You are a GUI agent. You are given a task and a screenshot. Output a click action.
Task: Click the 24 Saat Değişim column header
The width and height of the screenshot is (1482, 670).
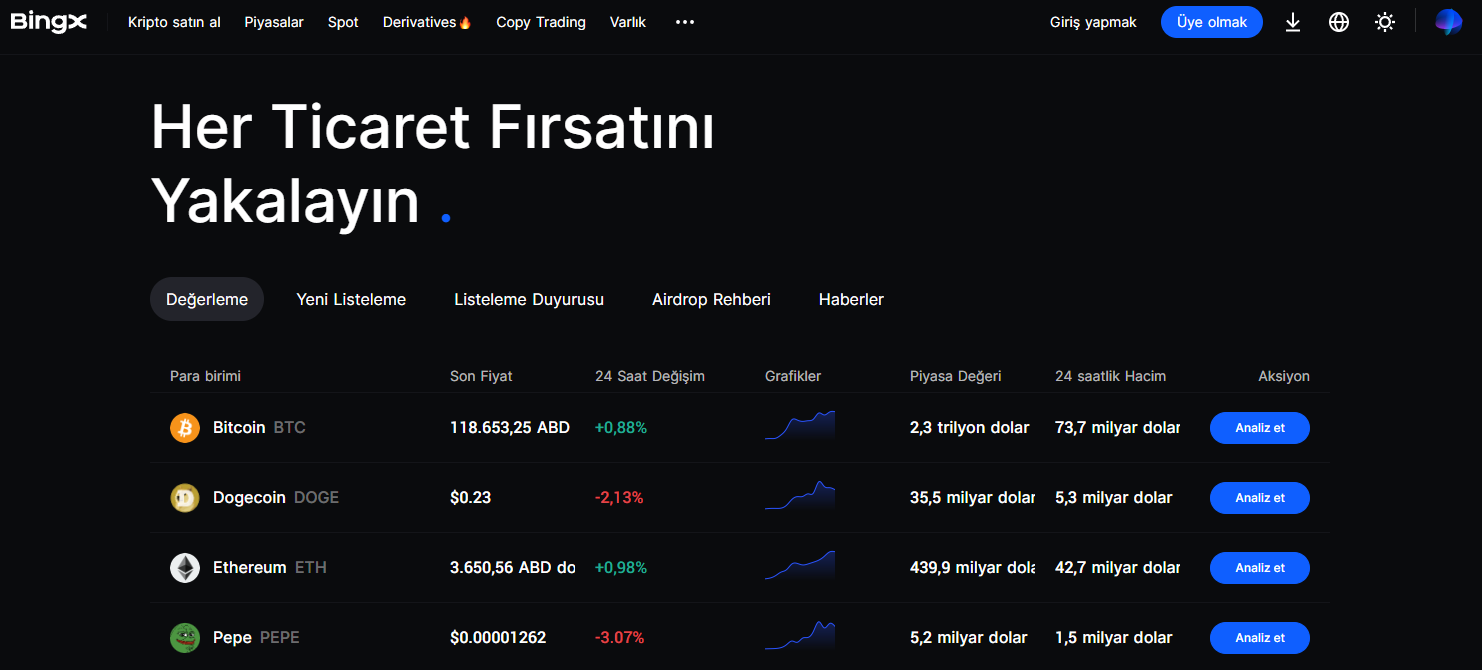click(650, 376)
